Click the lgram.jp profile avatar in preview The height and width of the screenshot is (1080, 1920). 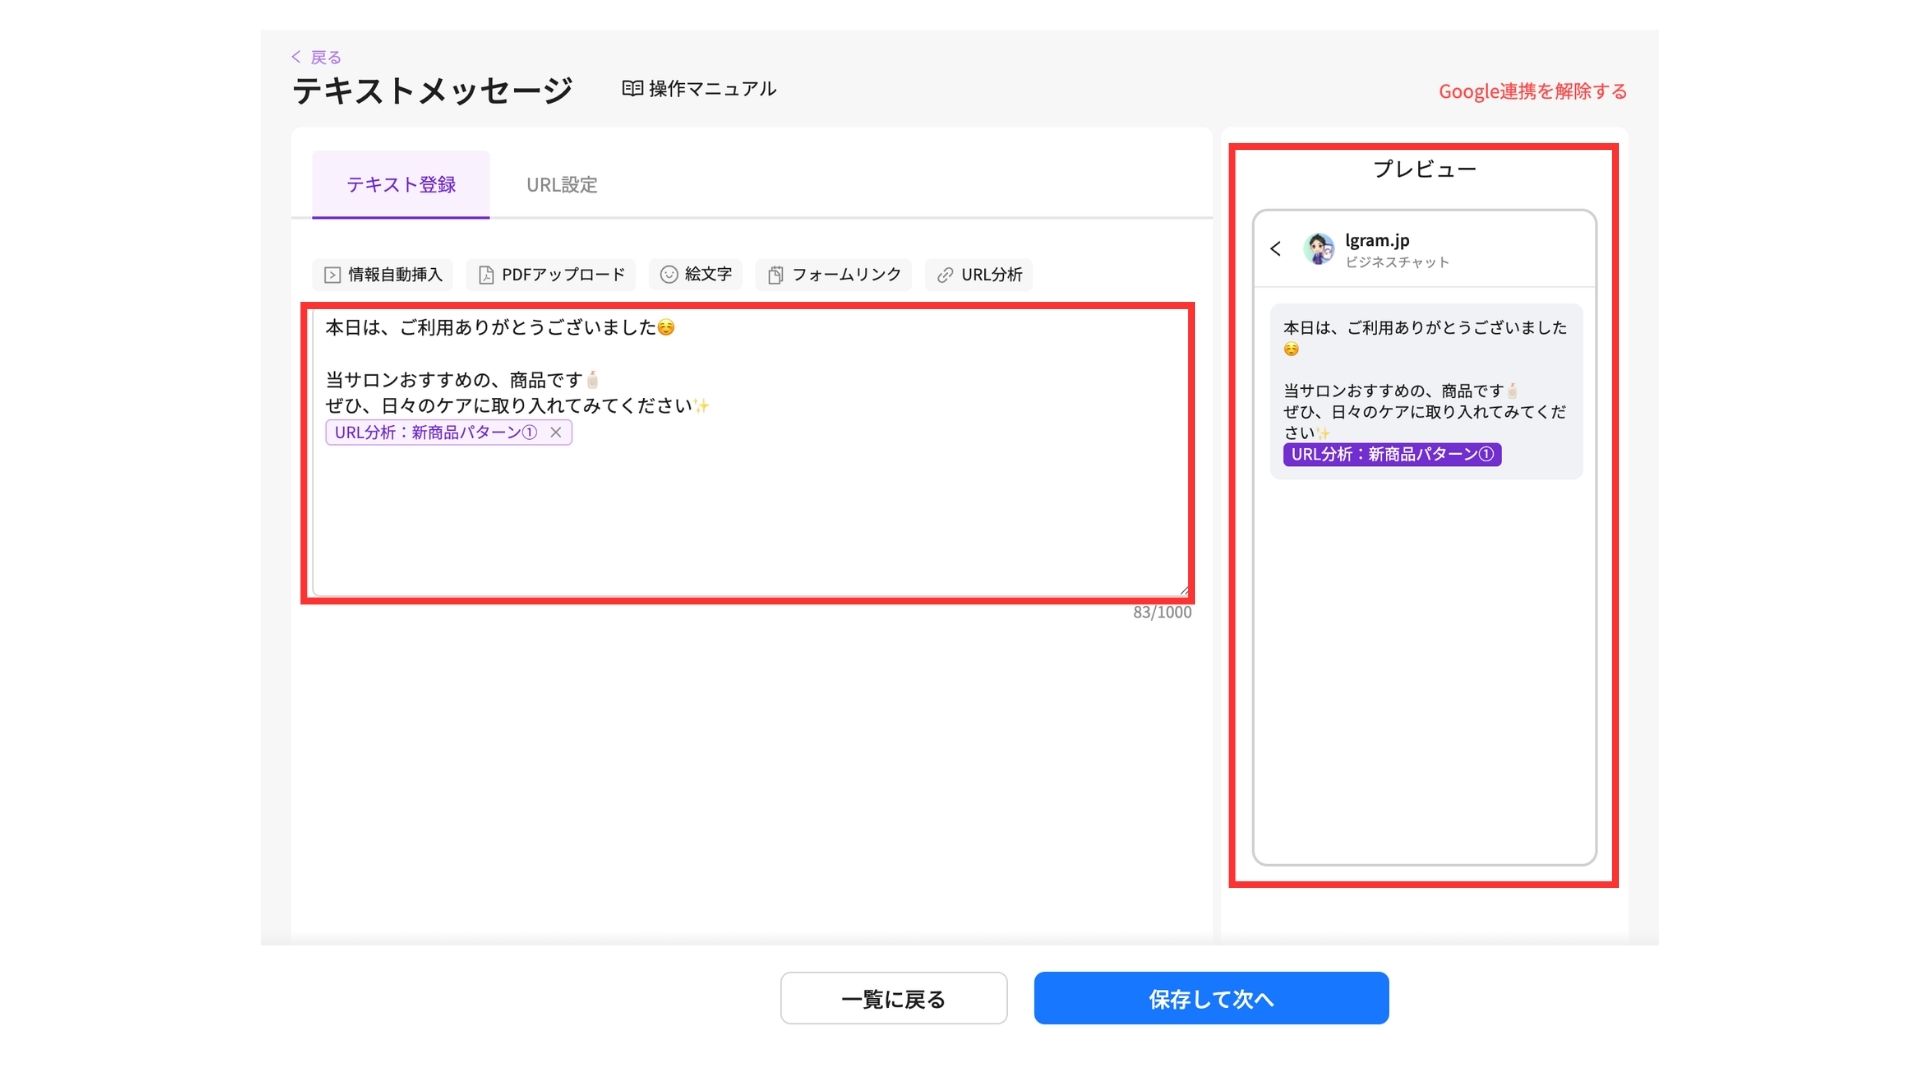click(x=1319, y=249)
